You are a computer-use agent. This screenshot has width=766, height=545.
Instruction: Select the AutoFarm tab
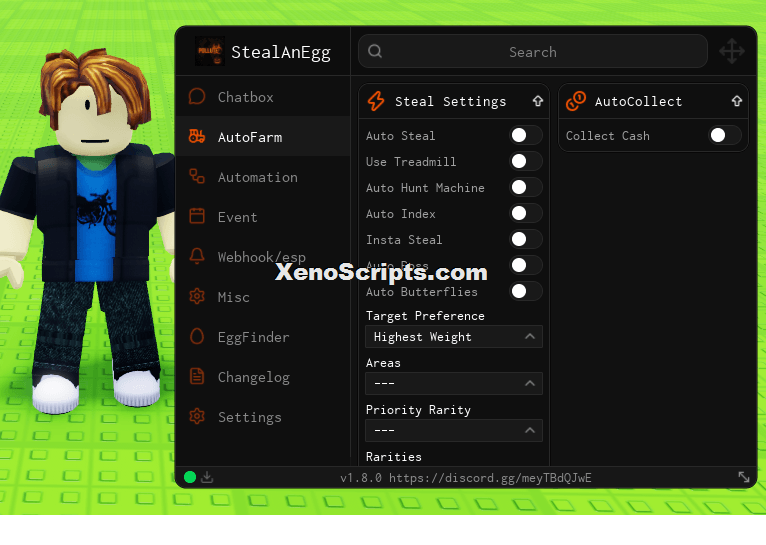click(263, 137)
